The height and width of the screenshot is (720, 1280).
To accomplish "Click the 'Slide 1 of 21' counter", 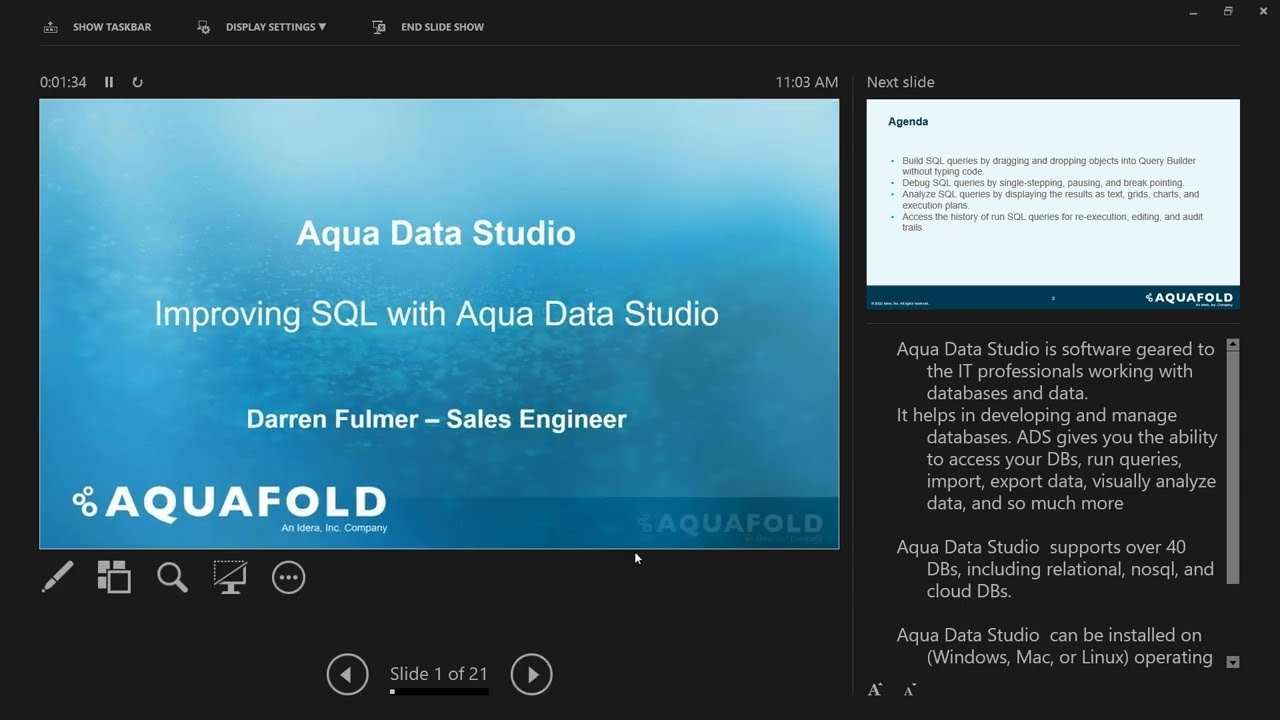I will coord(439,673).
